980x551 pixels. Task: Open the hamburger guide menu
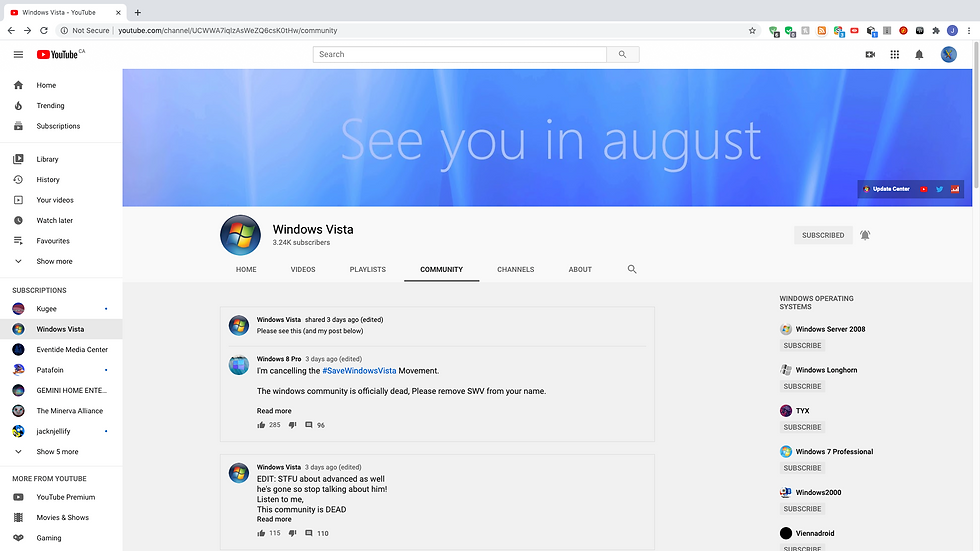click(18, 54)
